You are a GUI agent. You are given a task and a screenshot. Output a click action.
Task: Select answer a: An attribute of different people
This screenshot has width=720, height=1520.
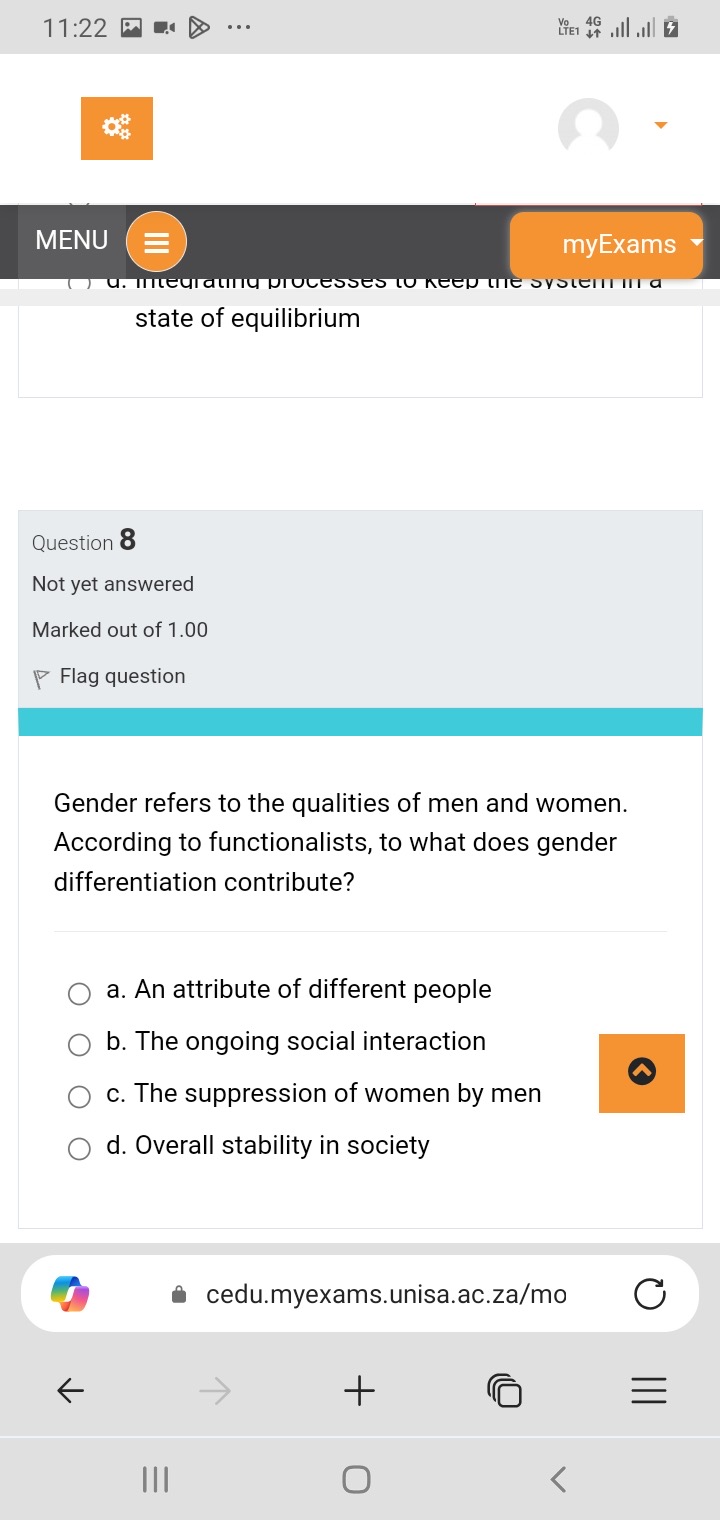79,993
